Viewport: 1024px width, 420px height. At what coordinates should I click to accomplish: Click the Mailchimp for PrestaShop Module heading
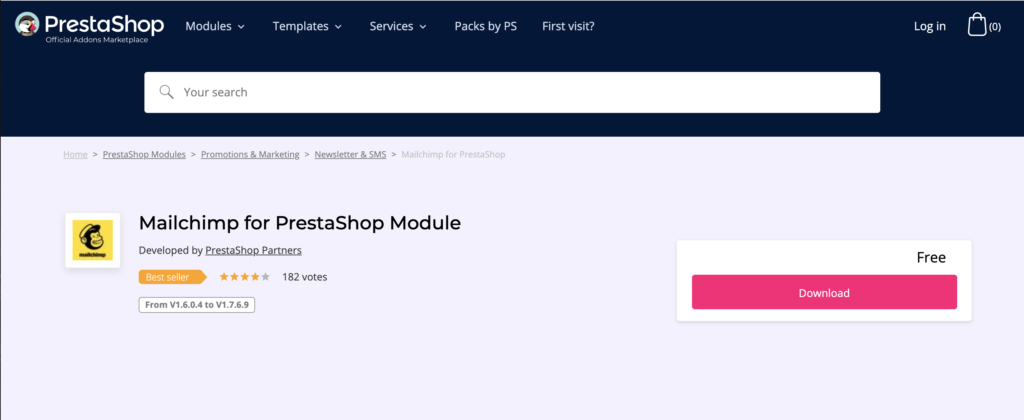[300, 223]
